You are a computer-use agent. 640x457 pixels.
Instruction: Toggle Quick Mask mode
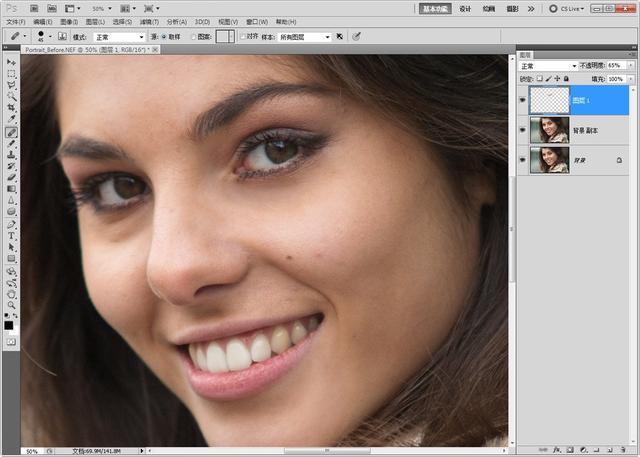tap(11, 342)
